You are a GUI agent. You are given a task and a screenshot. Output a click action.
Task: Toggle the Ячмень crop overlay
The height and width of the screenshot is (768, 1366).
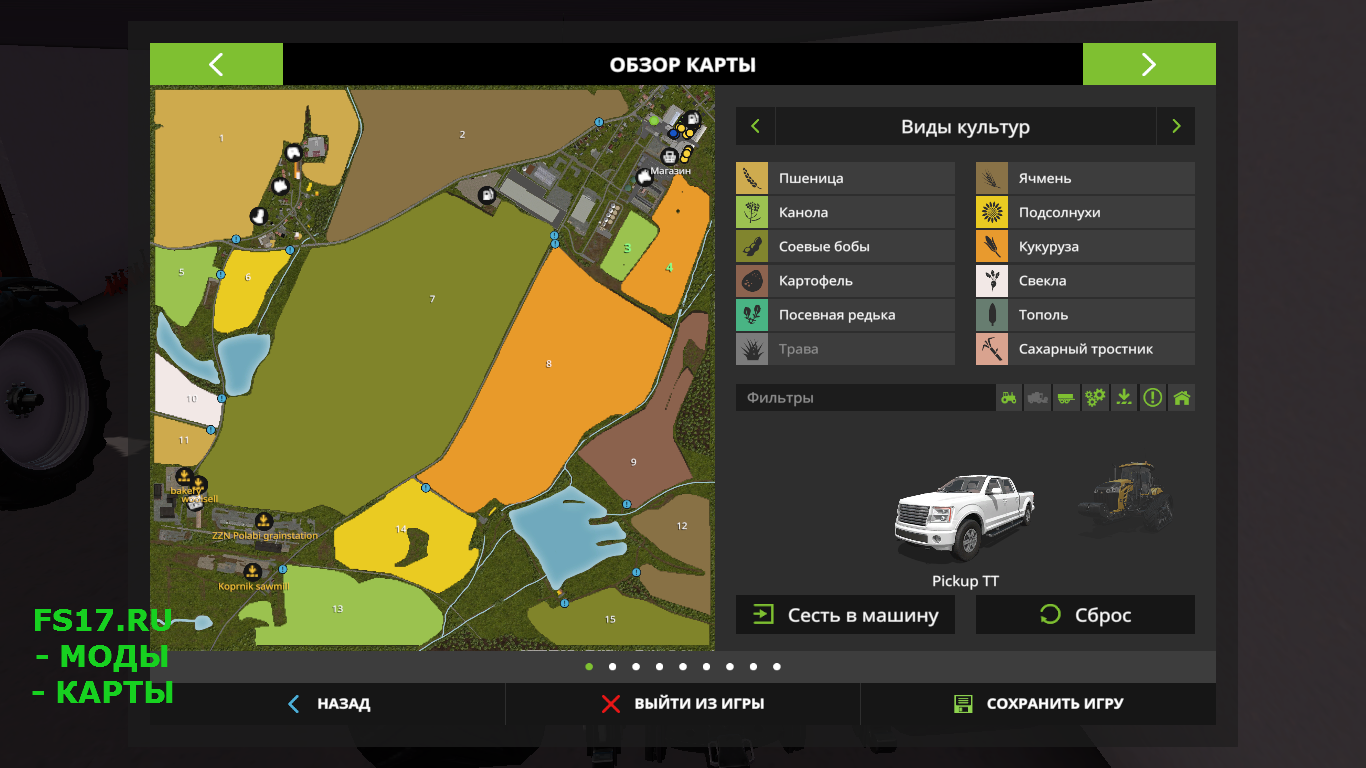pyautogui.click(x=1085, y=178)
